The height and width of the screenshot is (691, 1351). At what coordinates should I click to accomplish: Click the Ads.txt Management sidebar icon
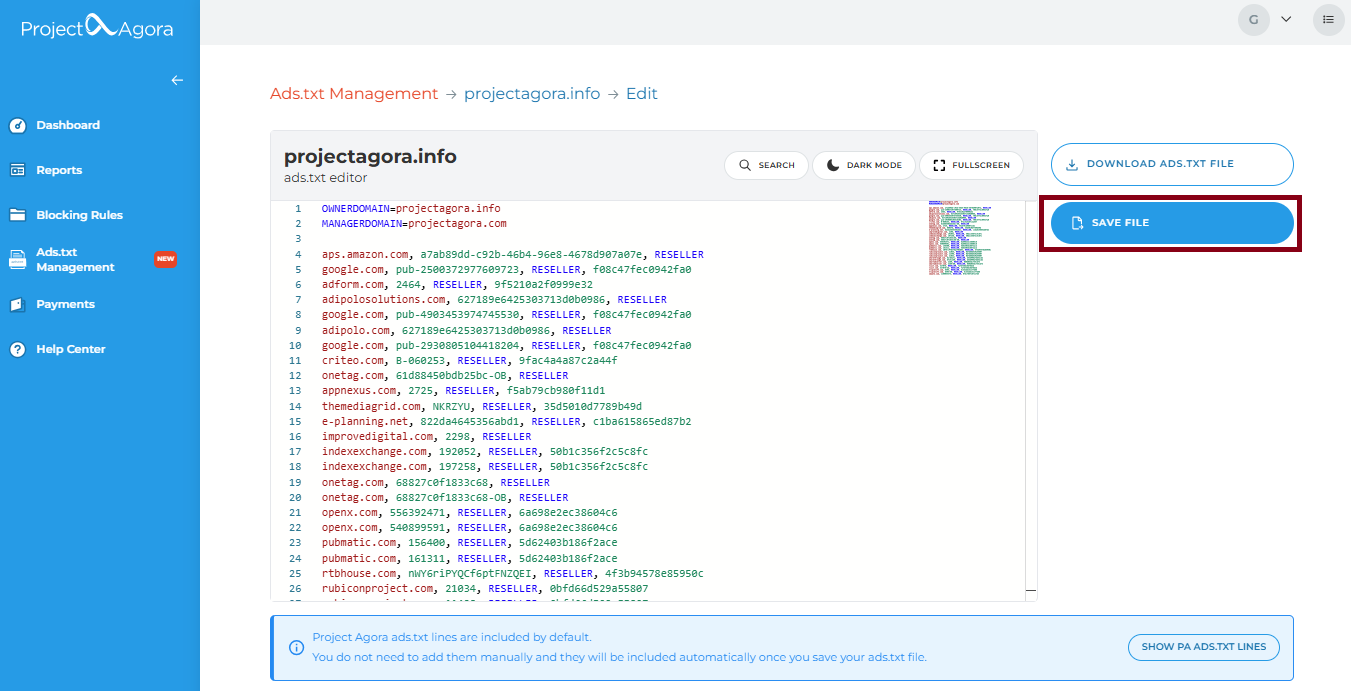click(17, 260)
